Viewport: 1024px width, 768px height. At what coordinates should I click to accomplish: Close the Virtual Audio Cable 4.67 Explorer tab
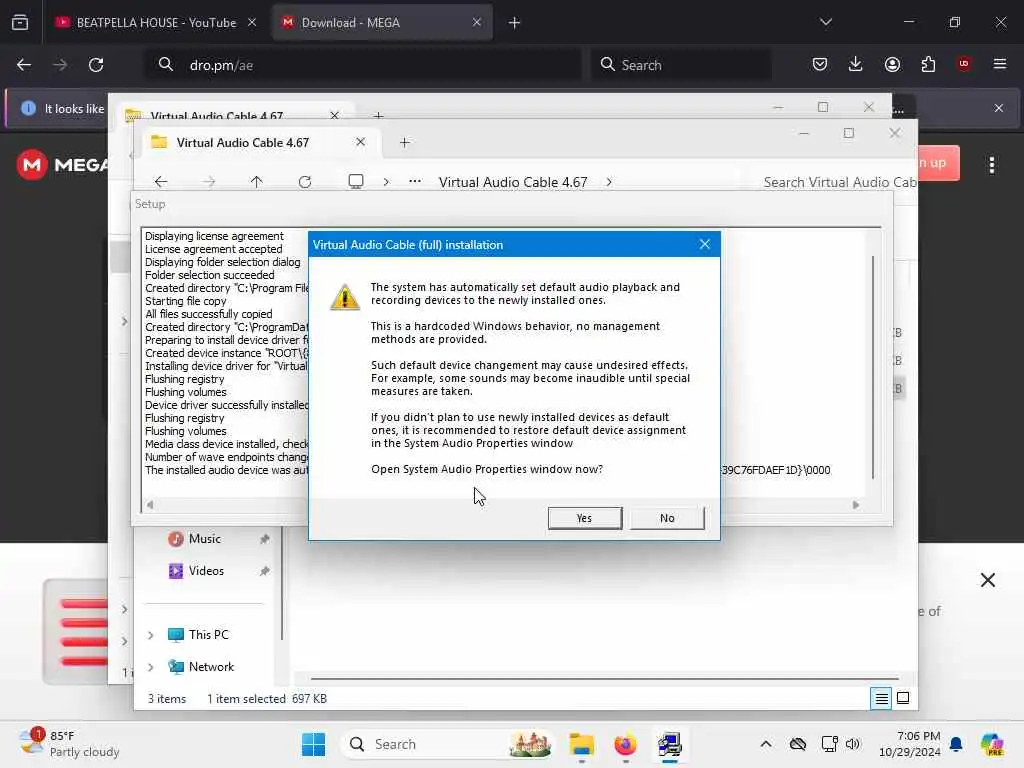click(360, 142)
